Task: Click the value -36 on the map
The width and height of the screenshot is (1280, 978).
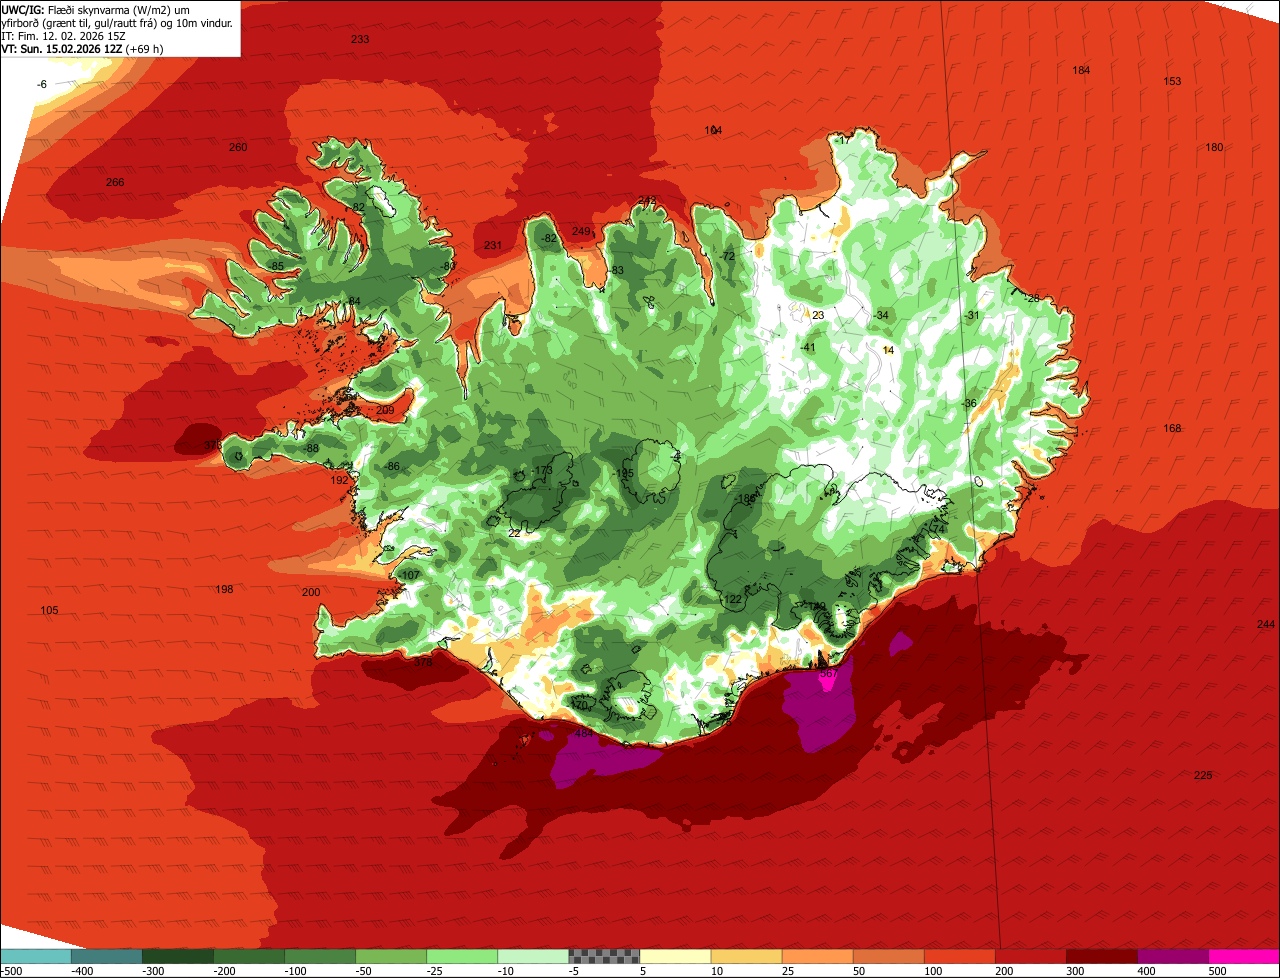Action: tap(968, 403)
